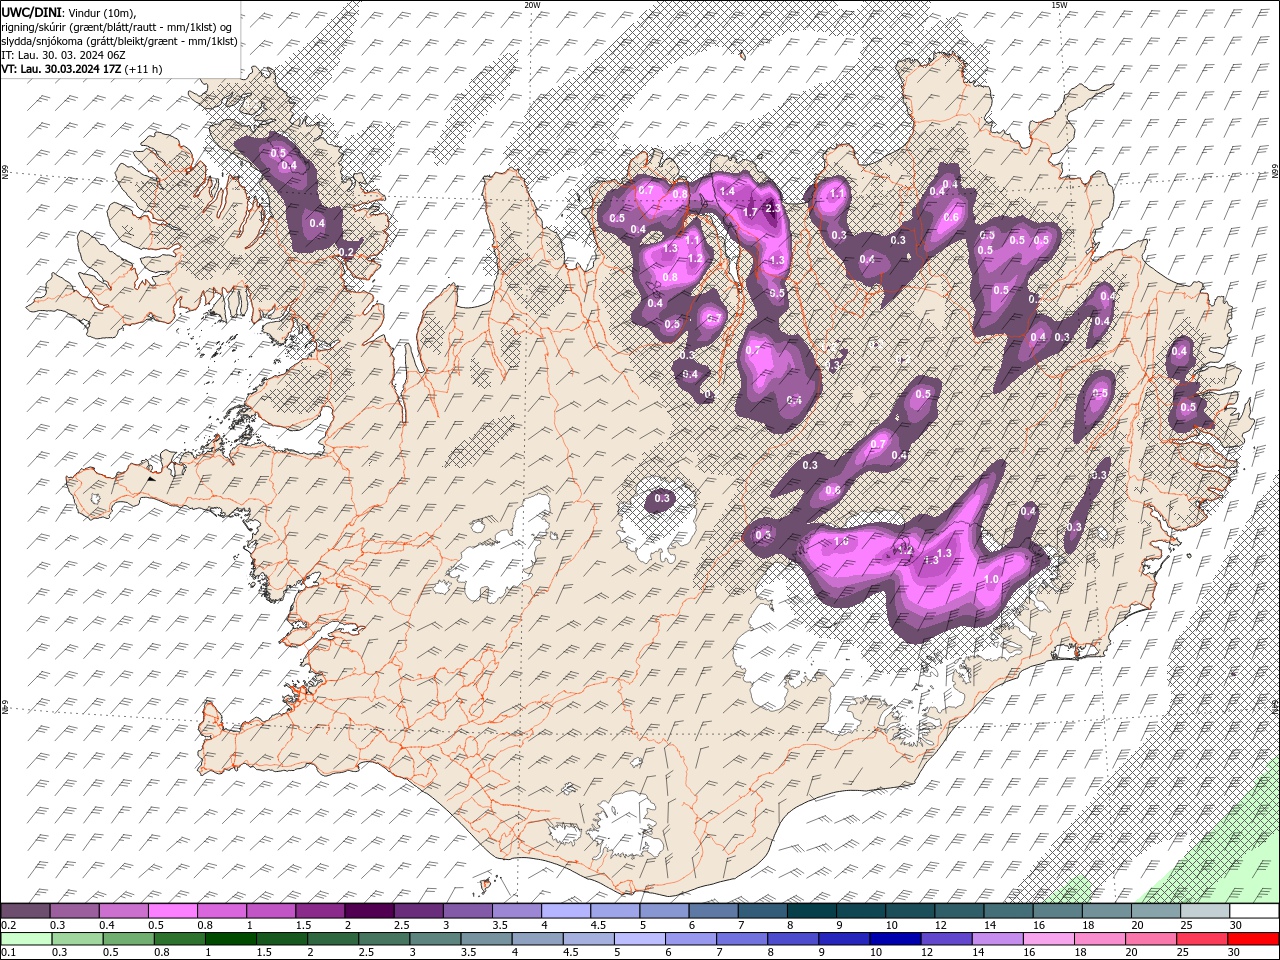Viewport: 1280px width, 960px height.
Task: Select the lower legend blue swatch at 10
Action: (894, 939)
